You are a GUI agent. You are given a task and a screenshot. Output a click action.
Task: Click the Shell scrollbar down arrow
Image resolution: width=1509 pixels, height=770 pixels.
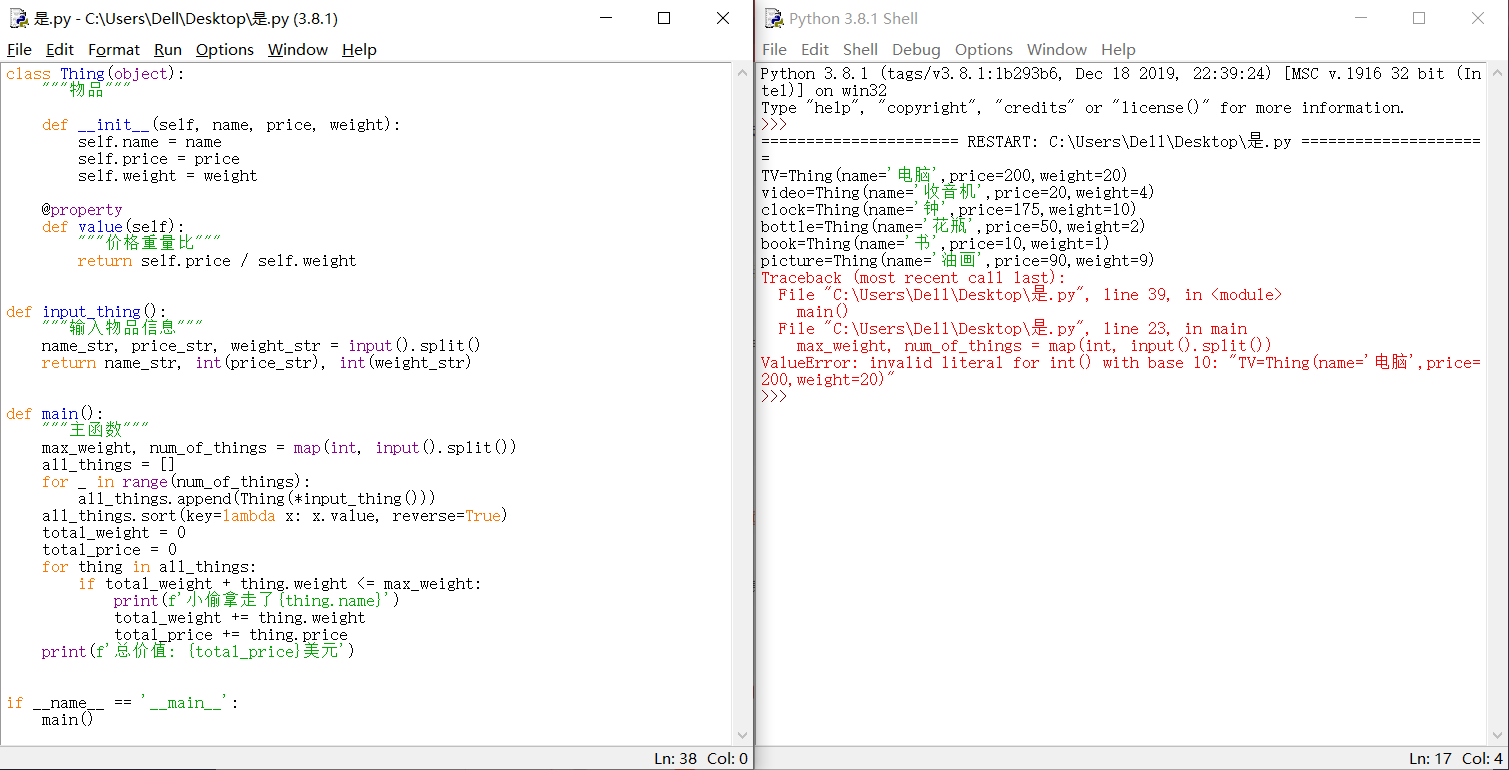1497,736
